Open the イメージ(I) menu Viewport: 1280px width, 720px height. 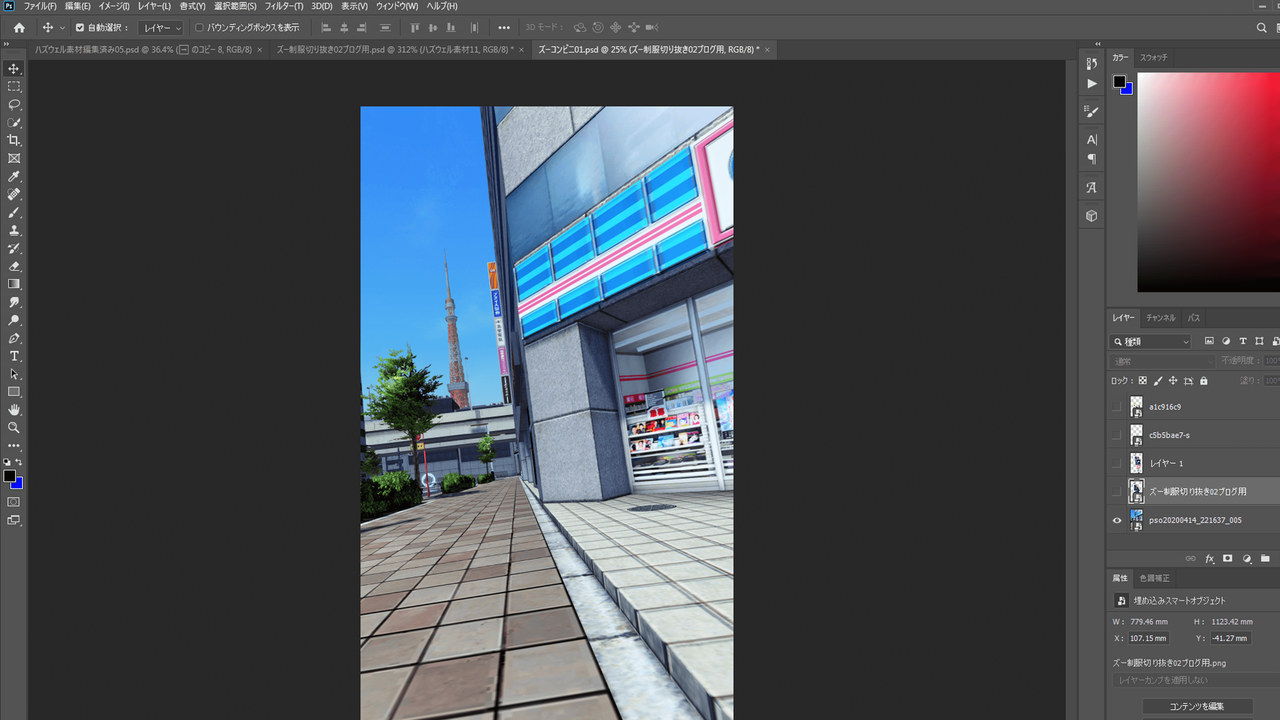[x=113, y=6]
